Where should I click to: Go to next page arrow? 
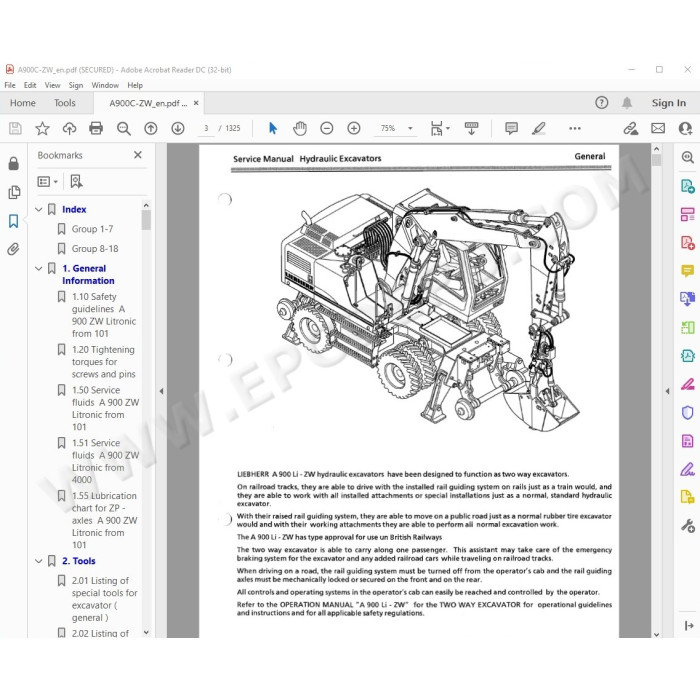178,129
